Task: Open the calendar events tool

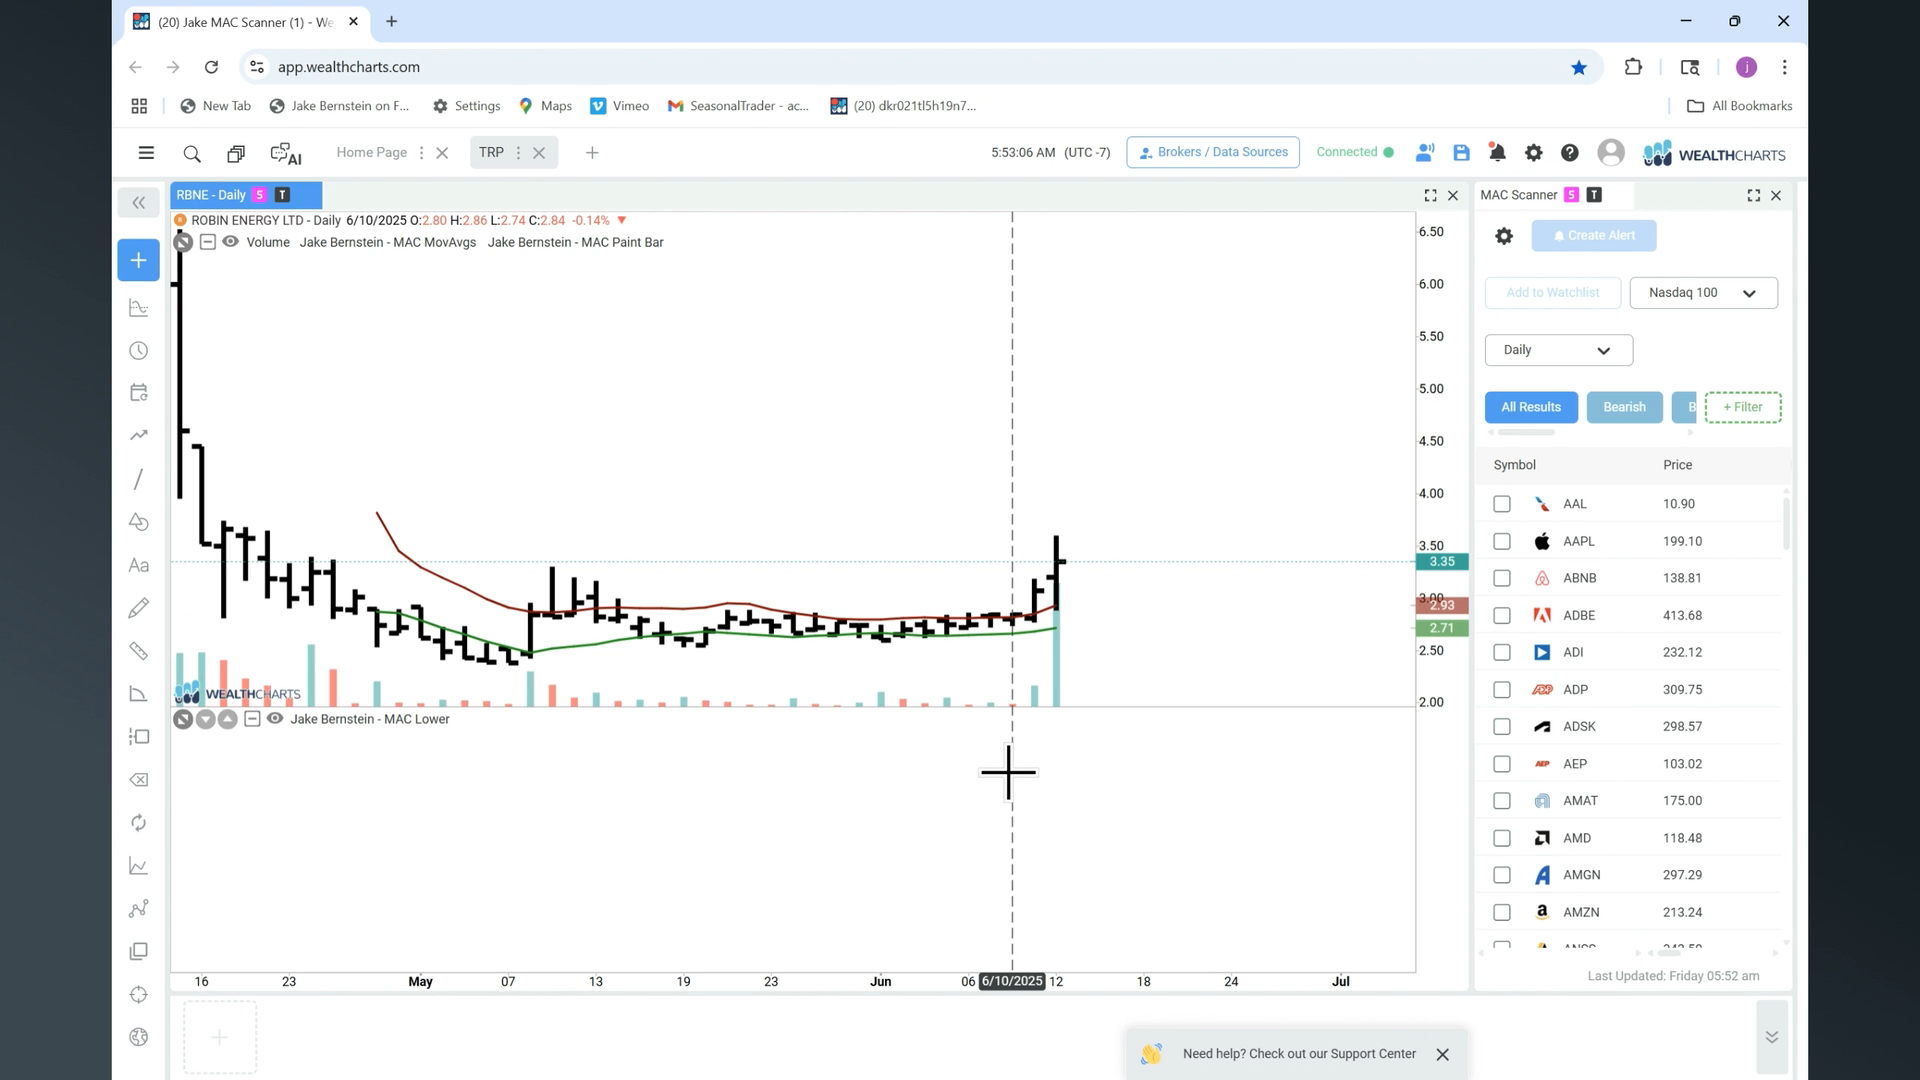Action: coord(139,393)
